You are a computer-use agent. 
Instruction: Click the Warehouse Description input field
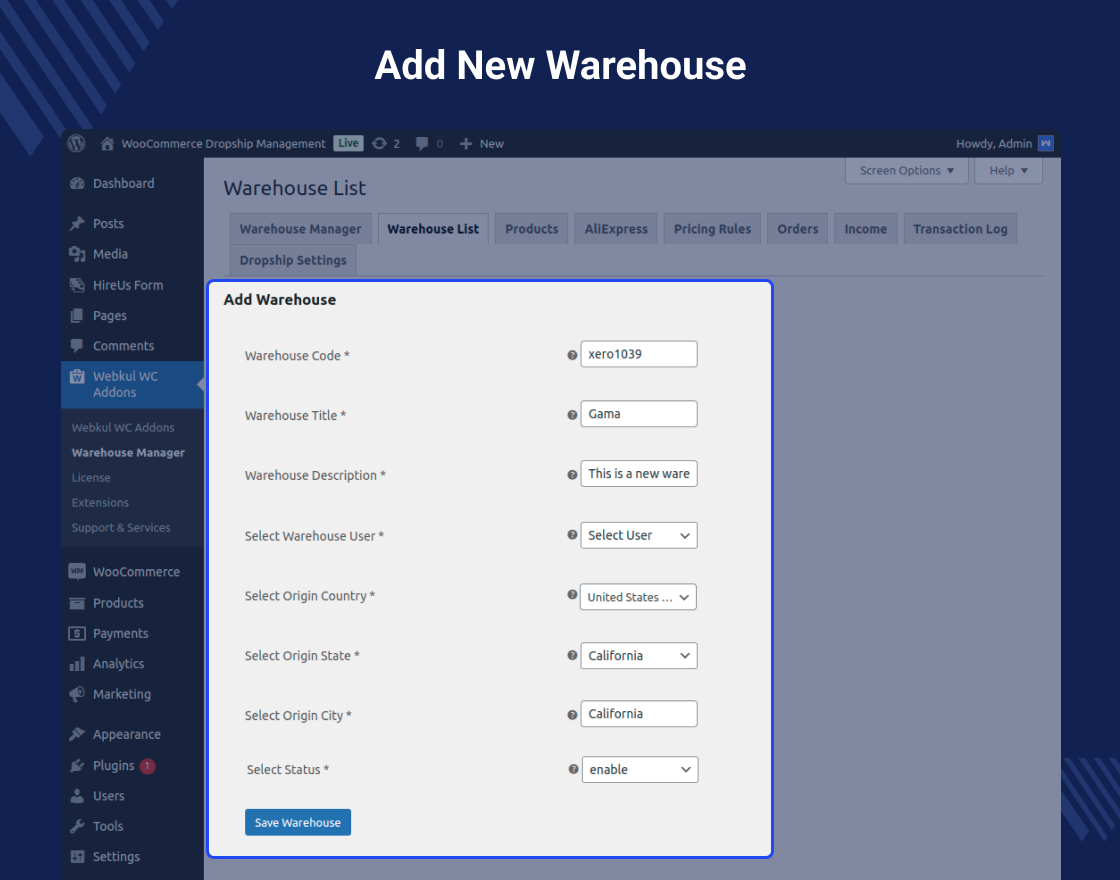(x=639, y=474)
